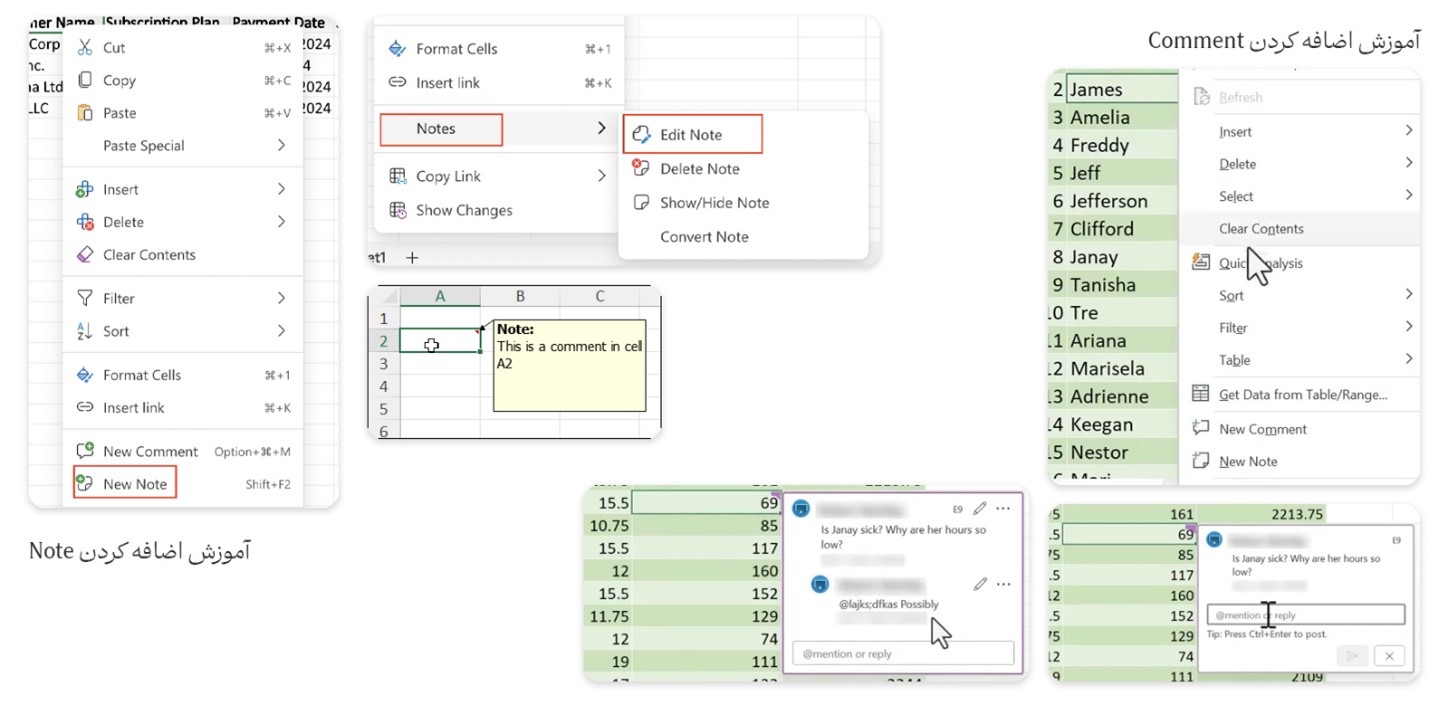Click the Paste clipboard icon
Image resolution: width=1448 pixels, height=724 pixels.
85,113
